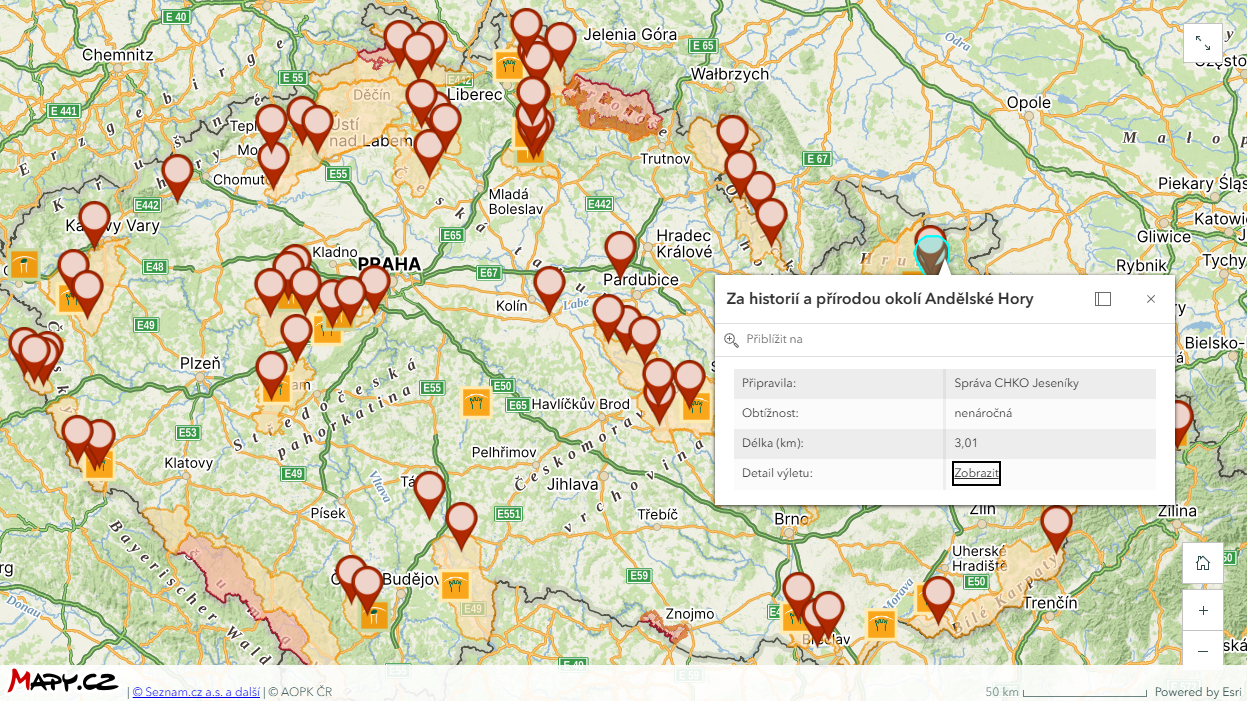
Task: Zoom out with the minus button
Action: pyautogui.click(x=1203, y=651)
